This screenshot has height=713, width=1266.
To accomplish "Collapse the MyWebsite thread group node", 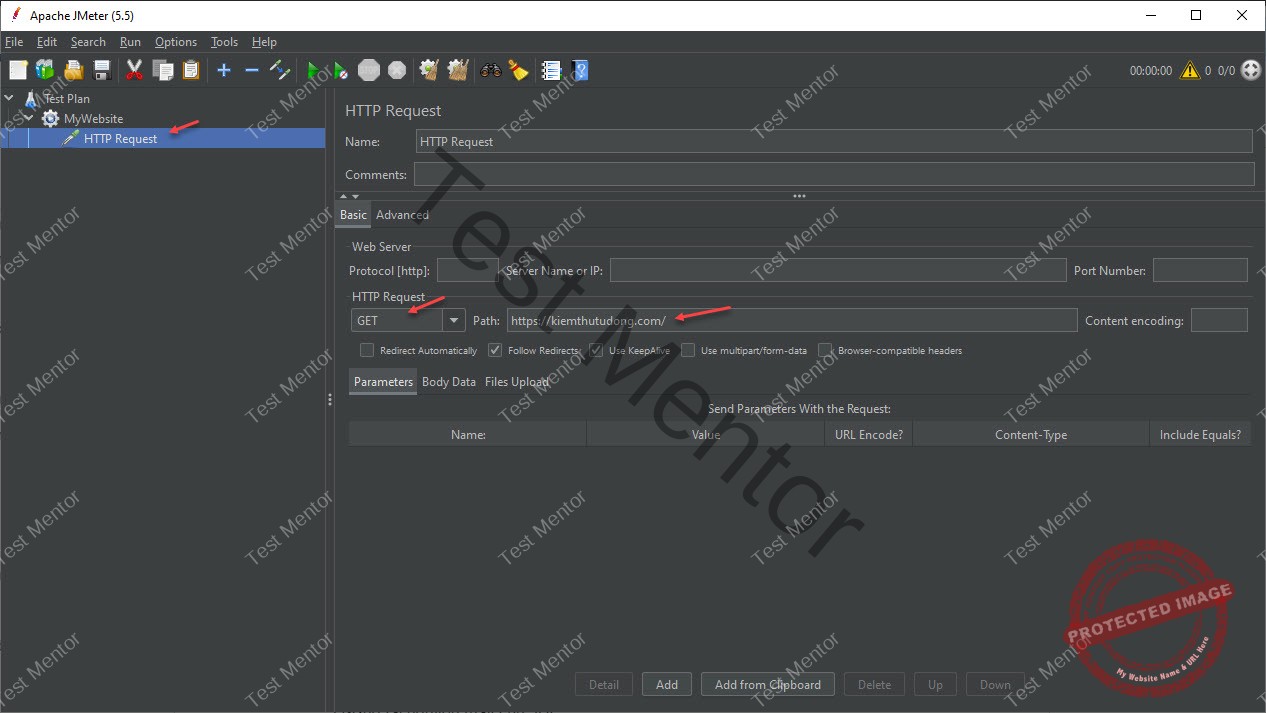I will 29,118.
